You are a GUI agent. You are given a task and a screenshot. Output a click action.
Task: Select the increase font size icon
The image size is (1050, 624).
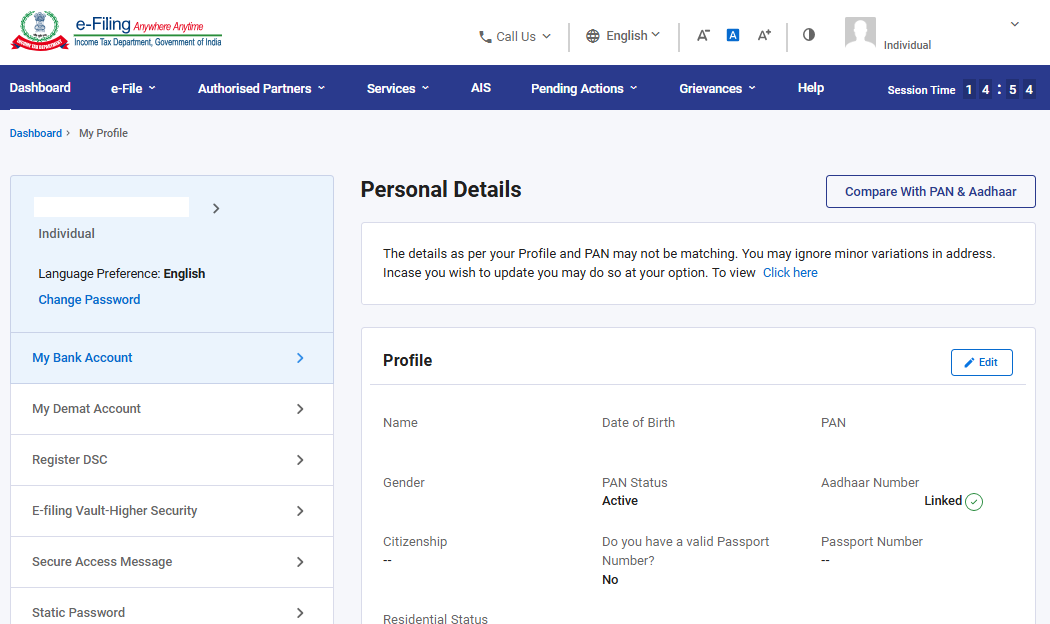coord(764,34)
